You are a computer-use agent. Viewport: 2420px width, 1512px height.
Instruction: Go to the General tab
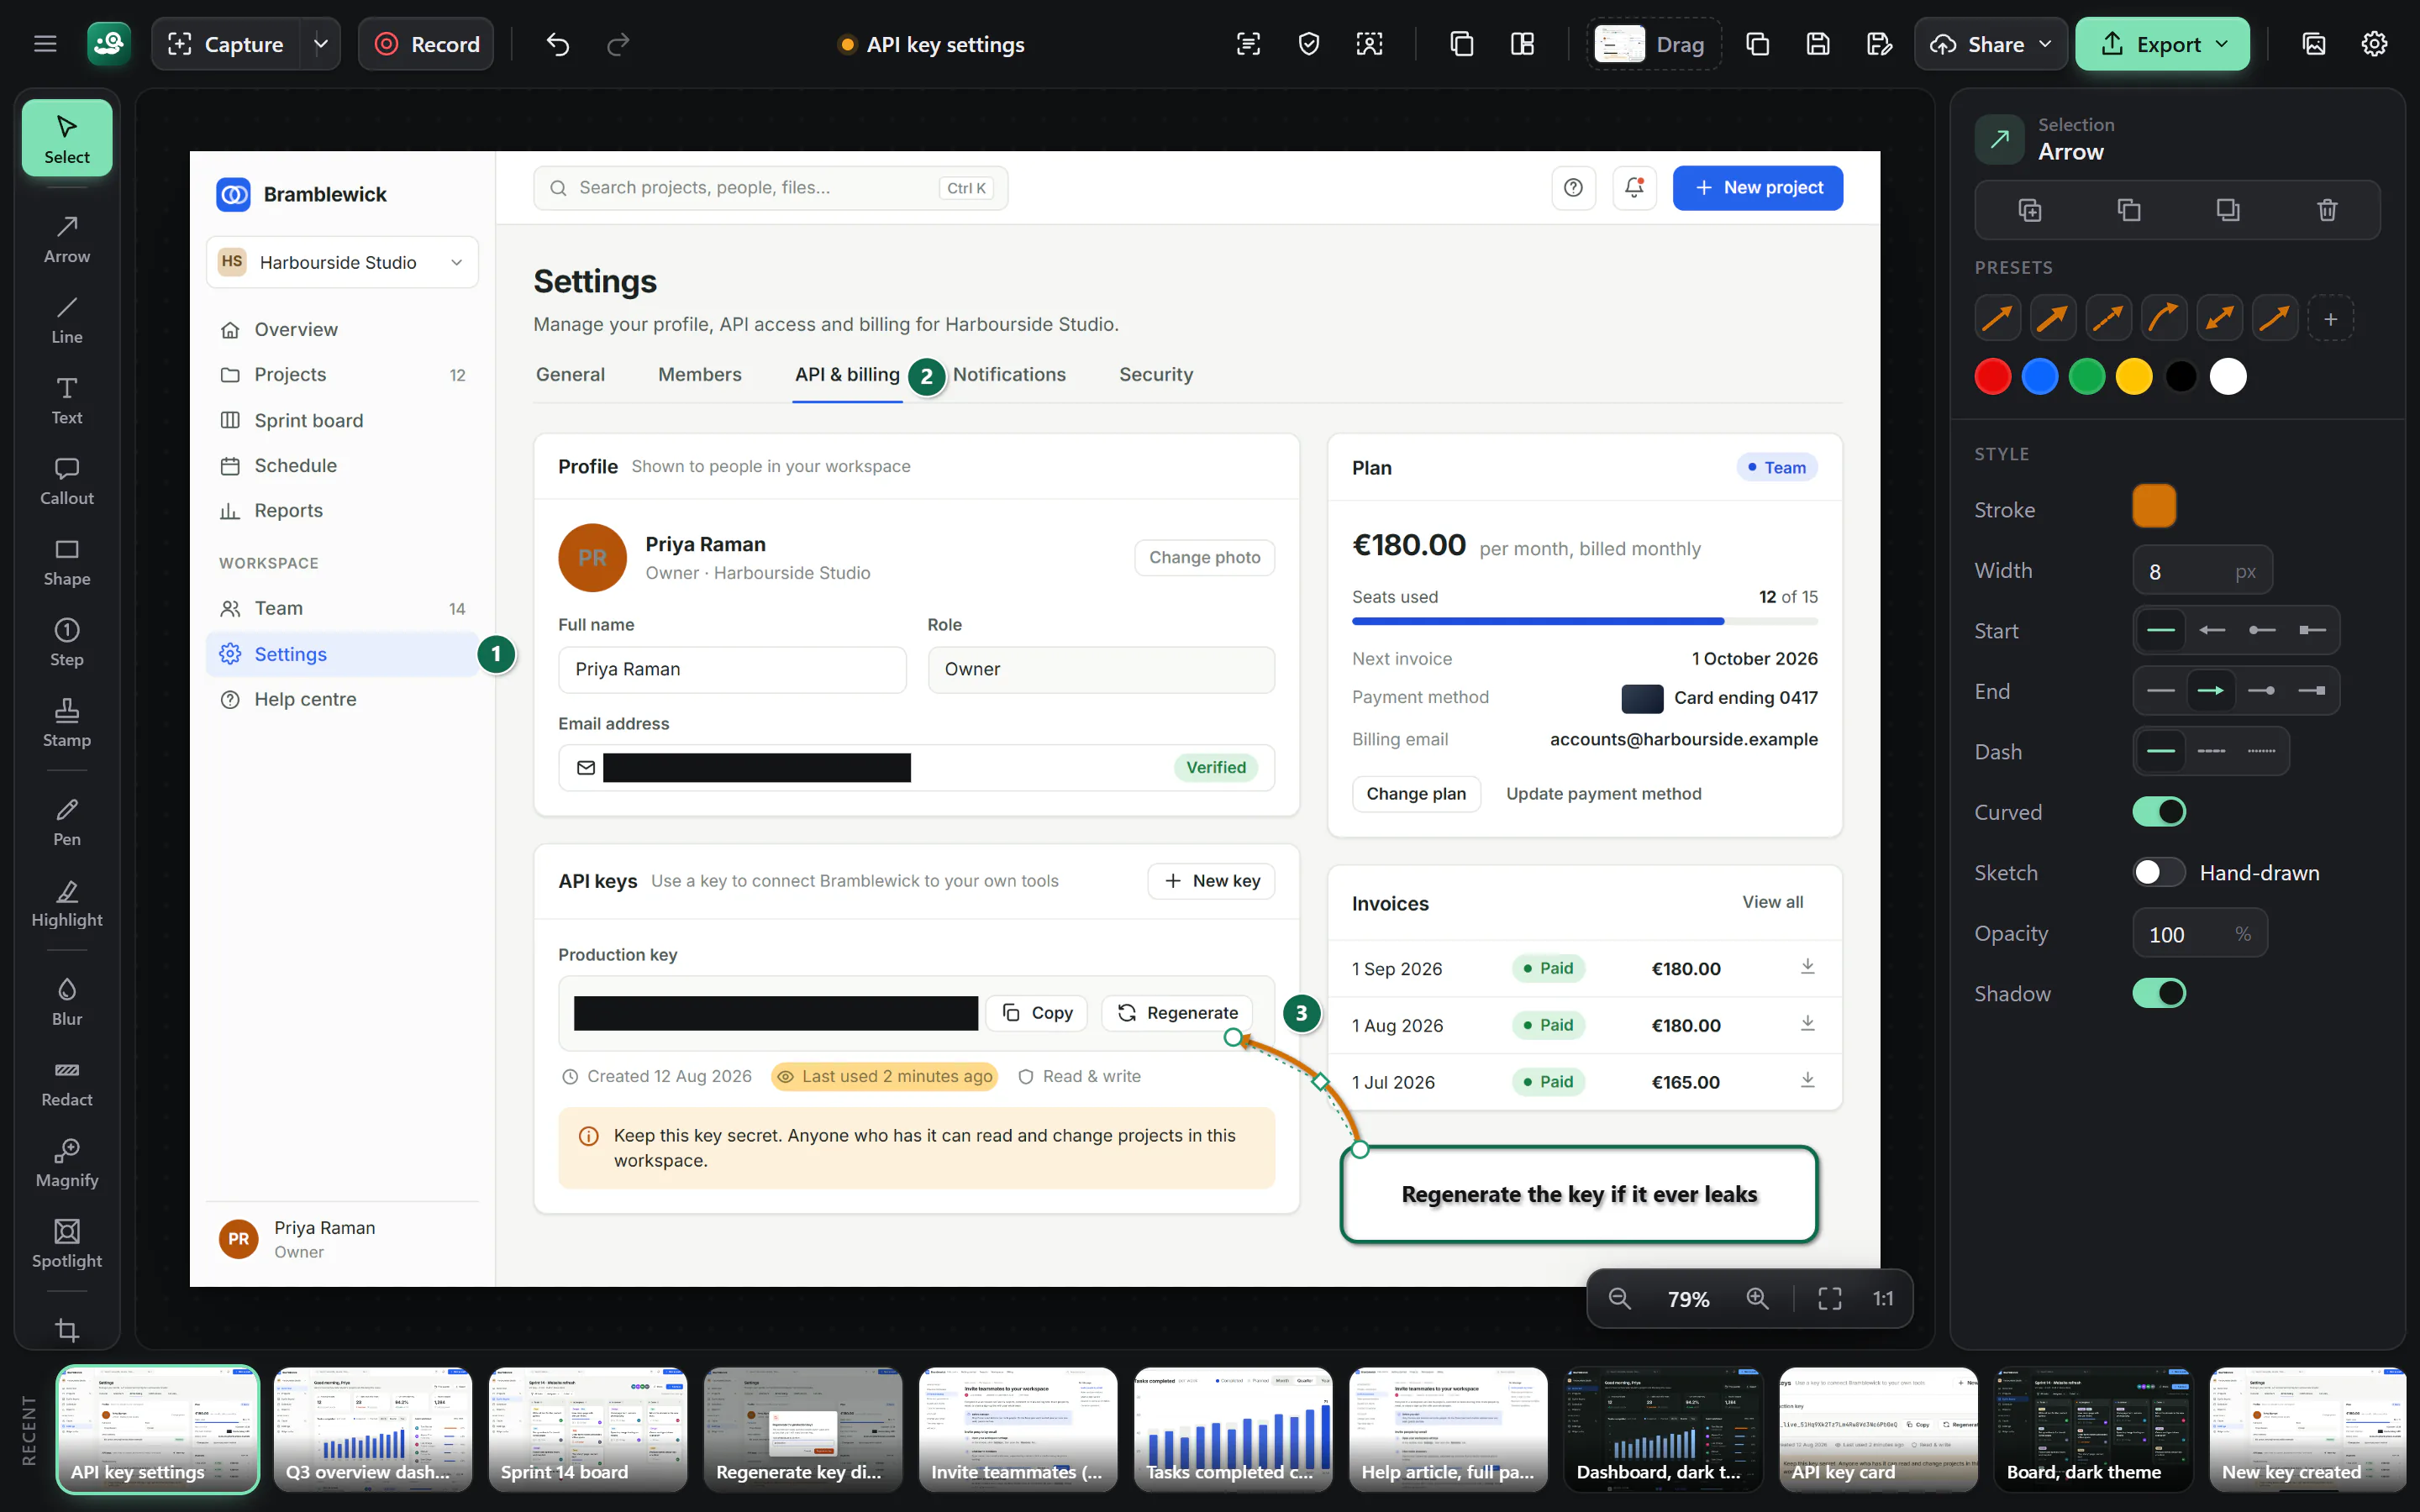coord(570,374)
